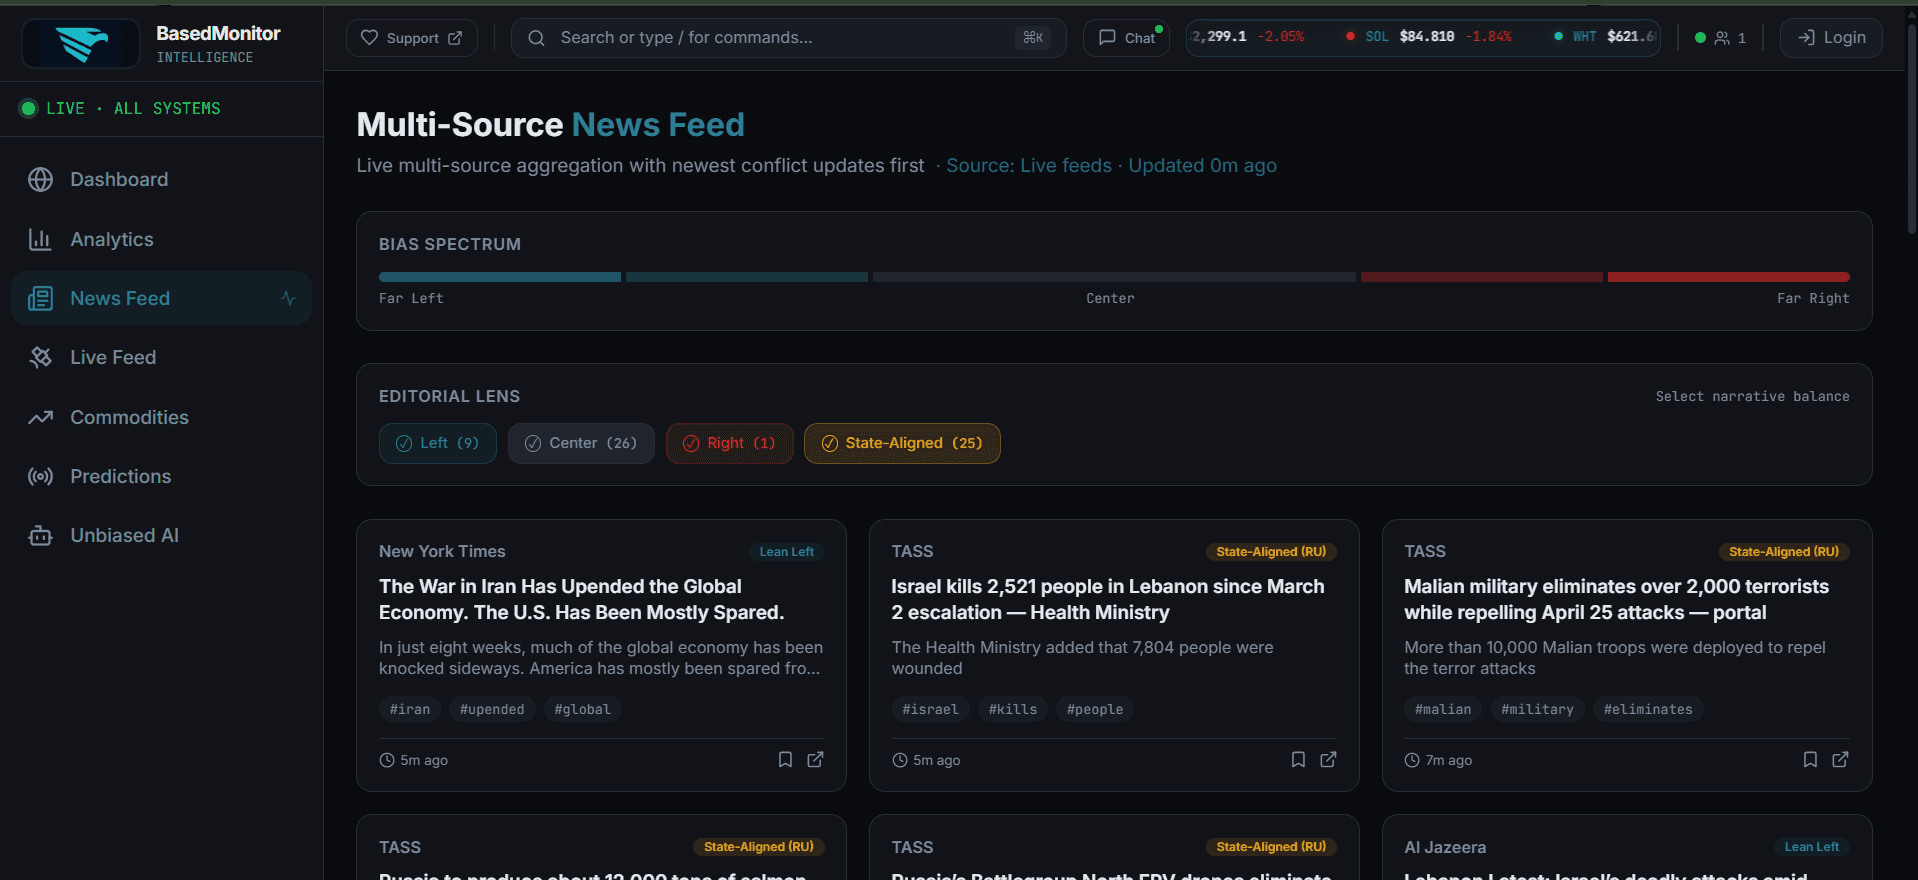Viewport: 1918px width, 880px height.
Task: Click the BasedMonitor eagle logo
Action: point(81,44)
